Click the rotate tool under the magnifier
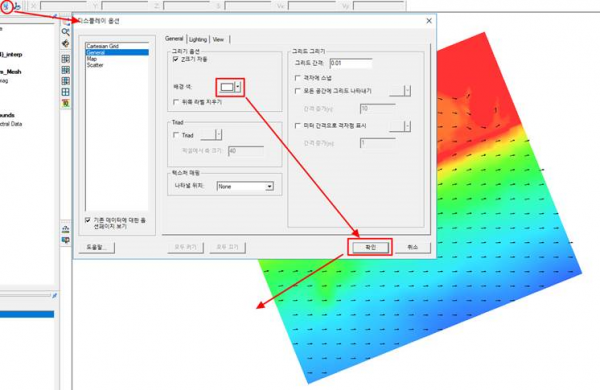The height and width of the screenshot is (390, 600). (65, 44)
